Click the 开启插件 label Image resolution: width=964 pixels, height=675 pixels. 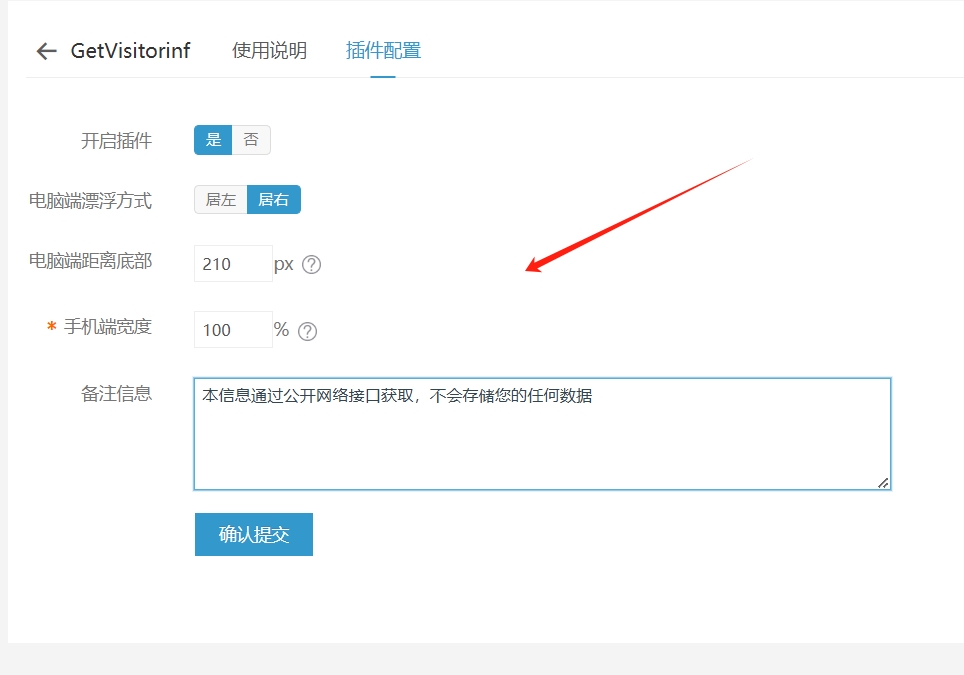click(116, 141)
